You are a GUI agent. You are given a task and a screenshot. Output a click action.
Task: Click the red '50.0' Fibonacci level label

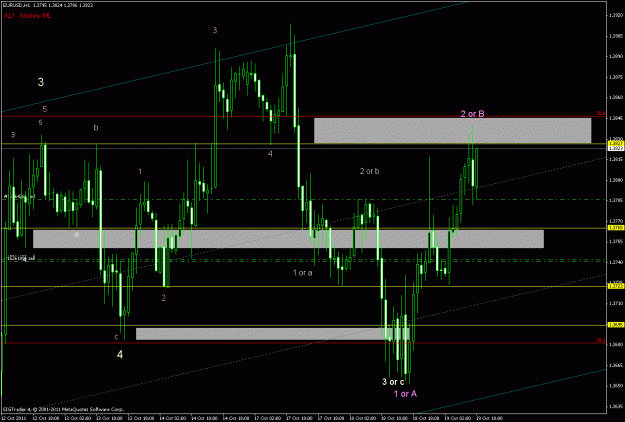601,114
